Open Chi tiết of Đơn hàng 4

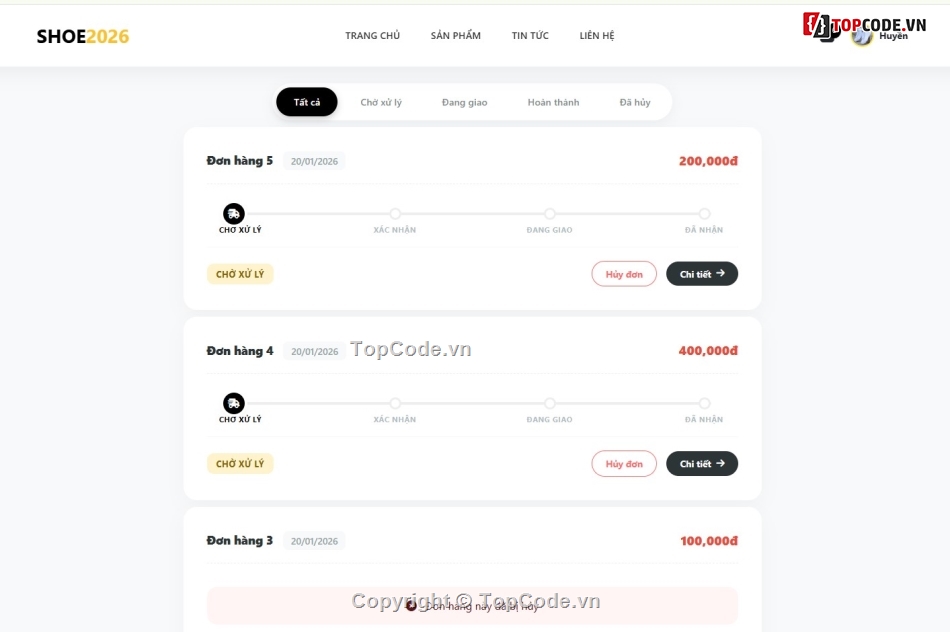(x=702, y=464)
